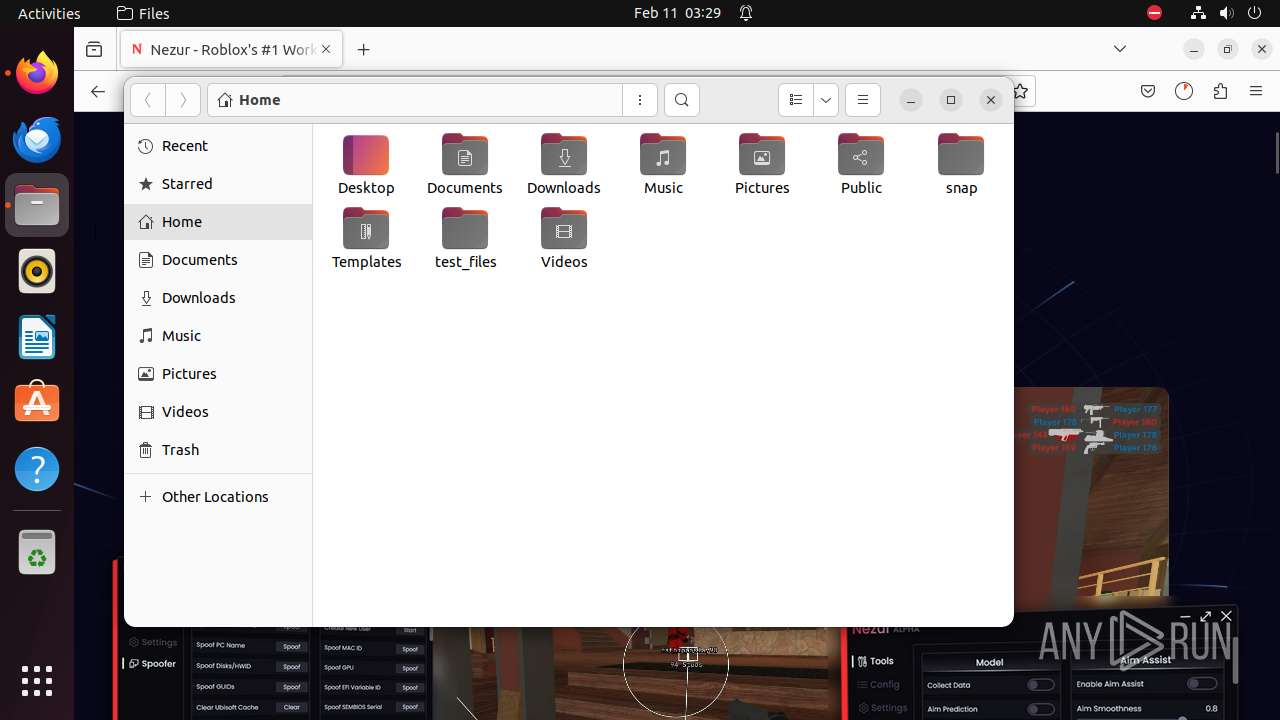1280x720 pixels.
Task: Select Recent in the sidebar
Action: coord(218,146)
